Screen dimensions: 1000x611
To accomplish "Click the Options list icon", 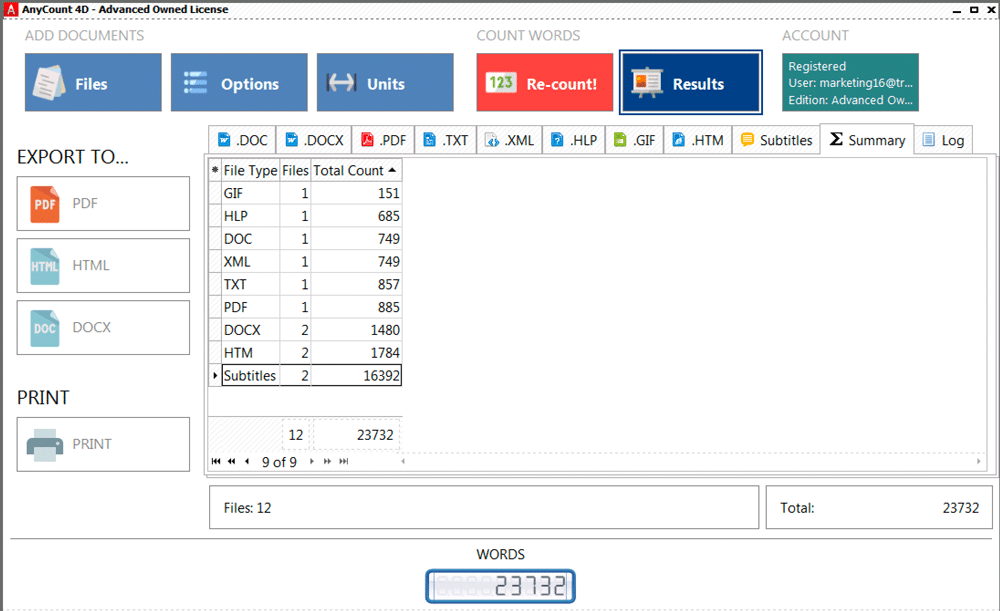I will [x=195, y=83].
